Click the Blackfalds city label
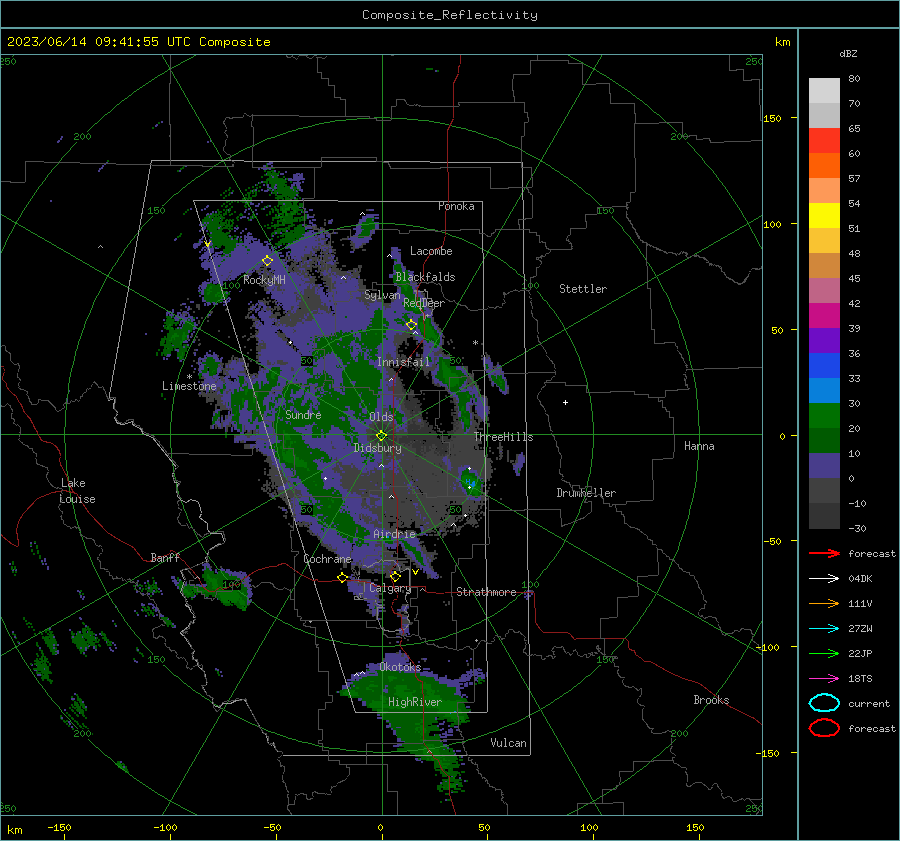Image resolution: width=900 pixels, height=841 pixels. click(x=425, y=277)
